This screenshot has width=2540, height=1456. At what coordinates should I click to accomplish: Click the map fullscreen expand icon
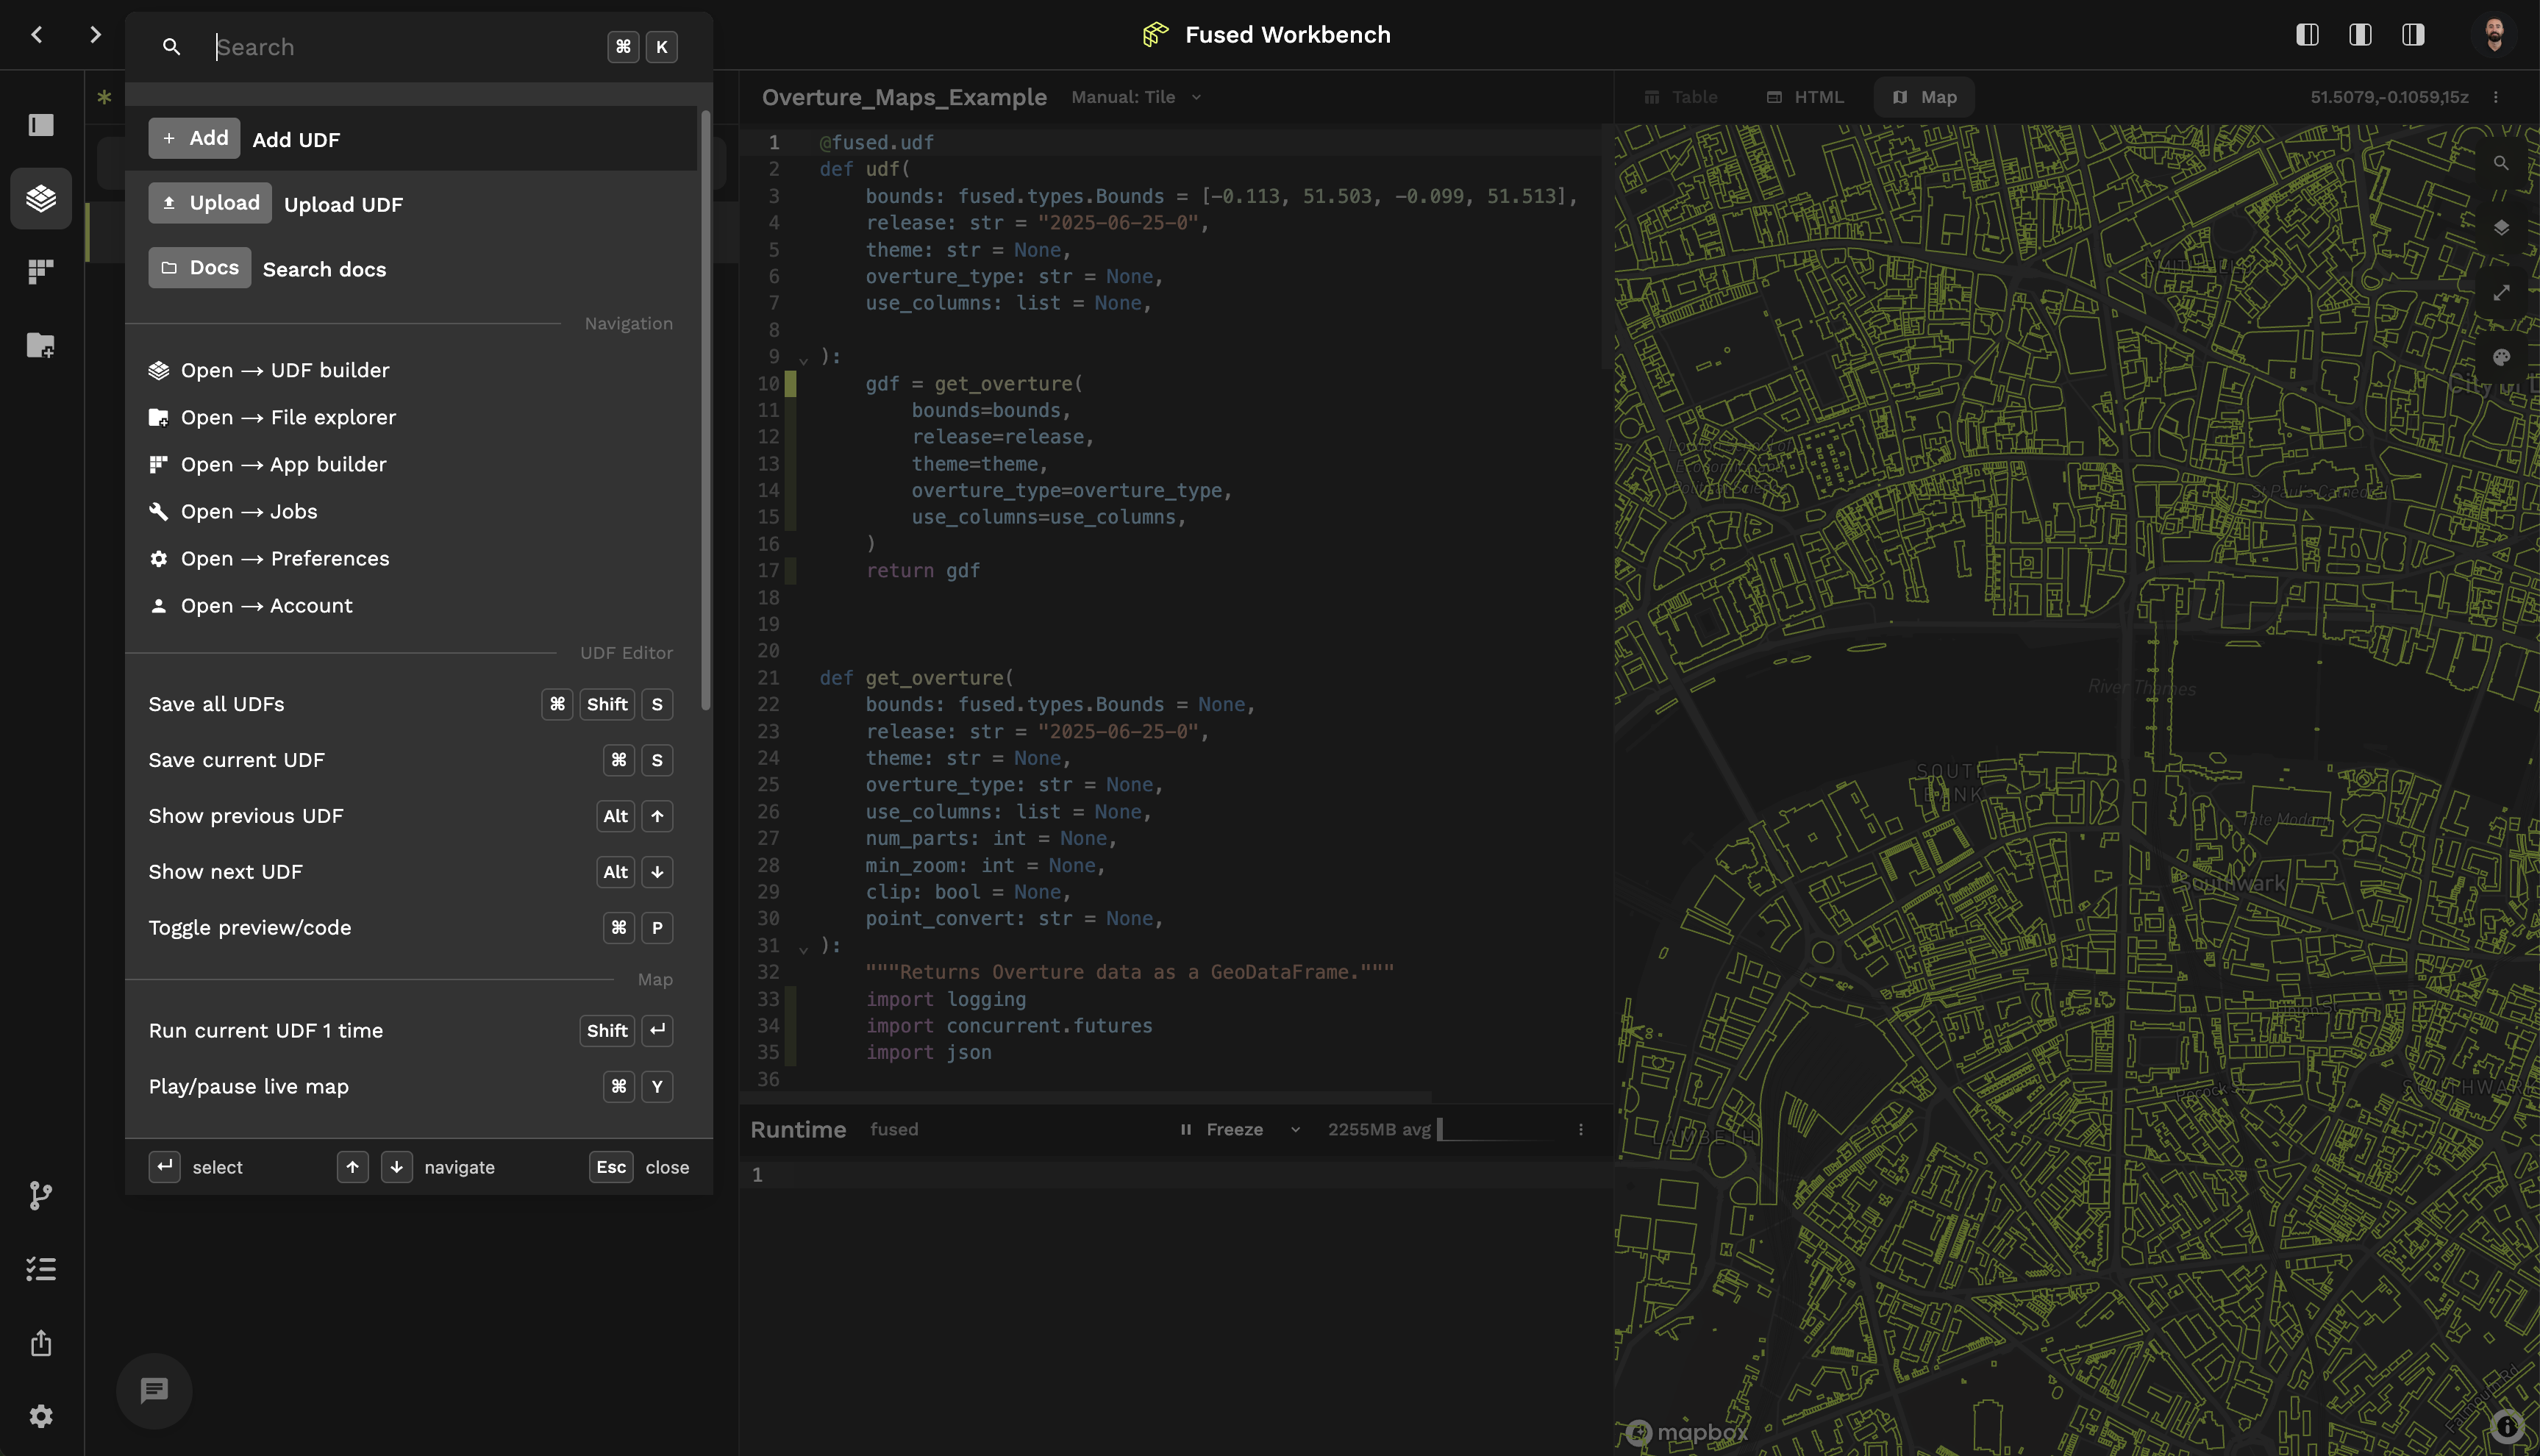coord(2501,293)
